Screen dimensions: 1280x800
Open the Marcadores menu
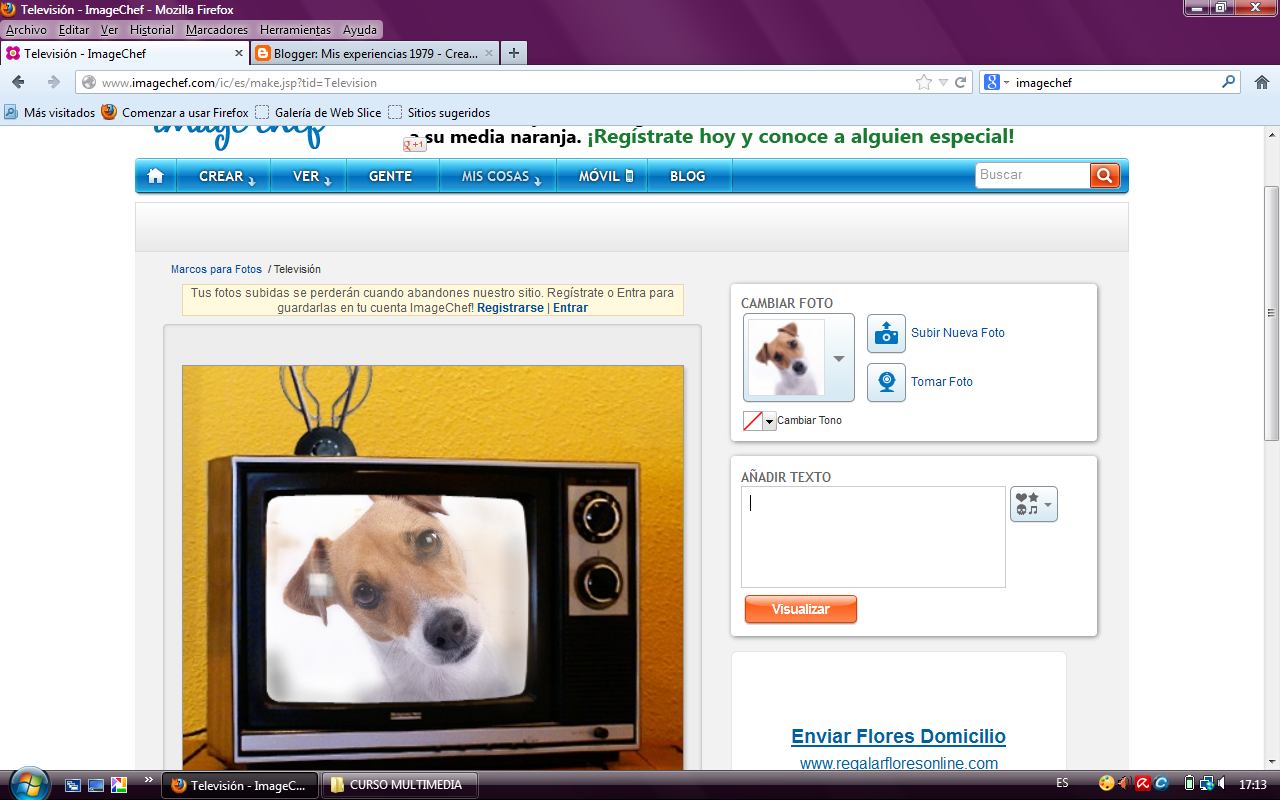coord(214,29)
